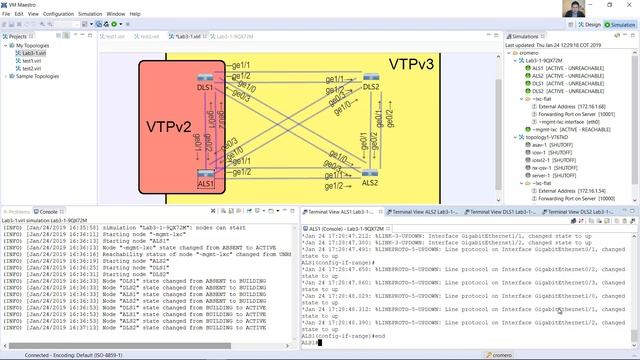Open dropdown arrow next to launch simulation

click(120, 24)
